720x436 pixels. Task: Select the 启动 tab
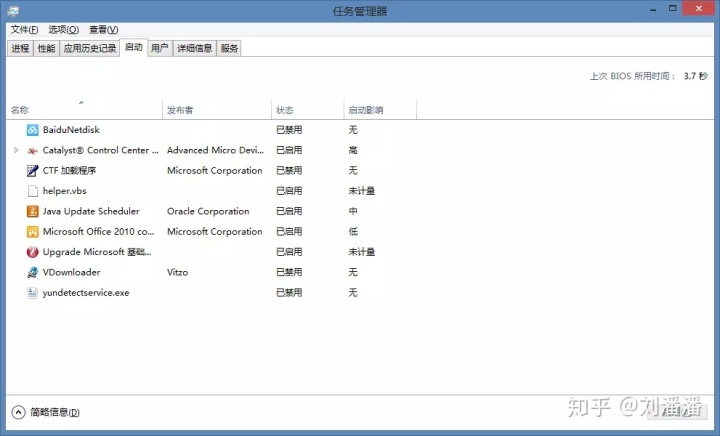(134, 47)
